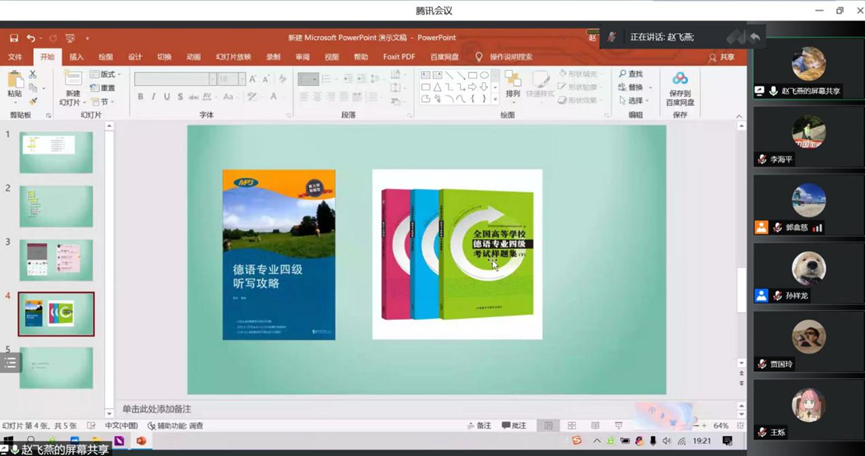Click the Tell Me lightbulb search icon
Viewport: 865px width, 456px height.
tap(479, 57)
